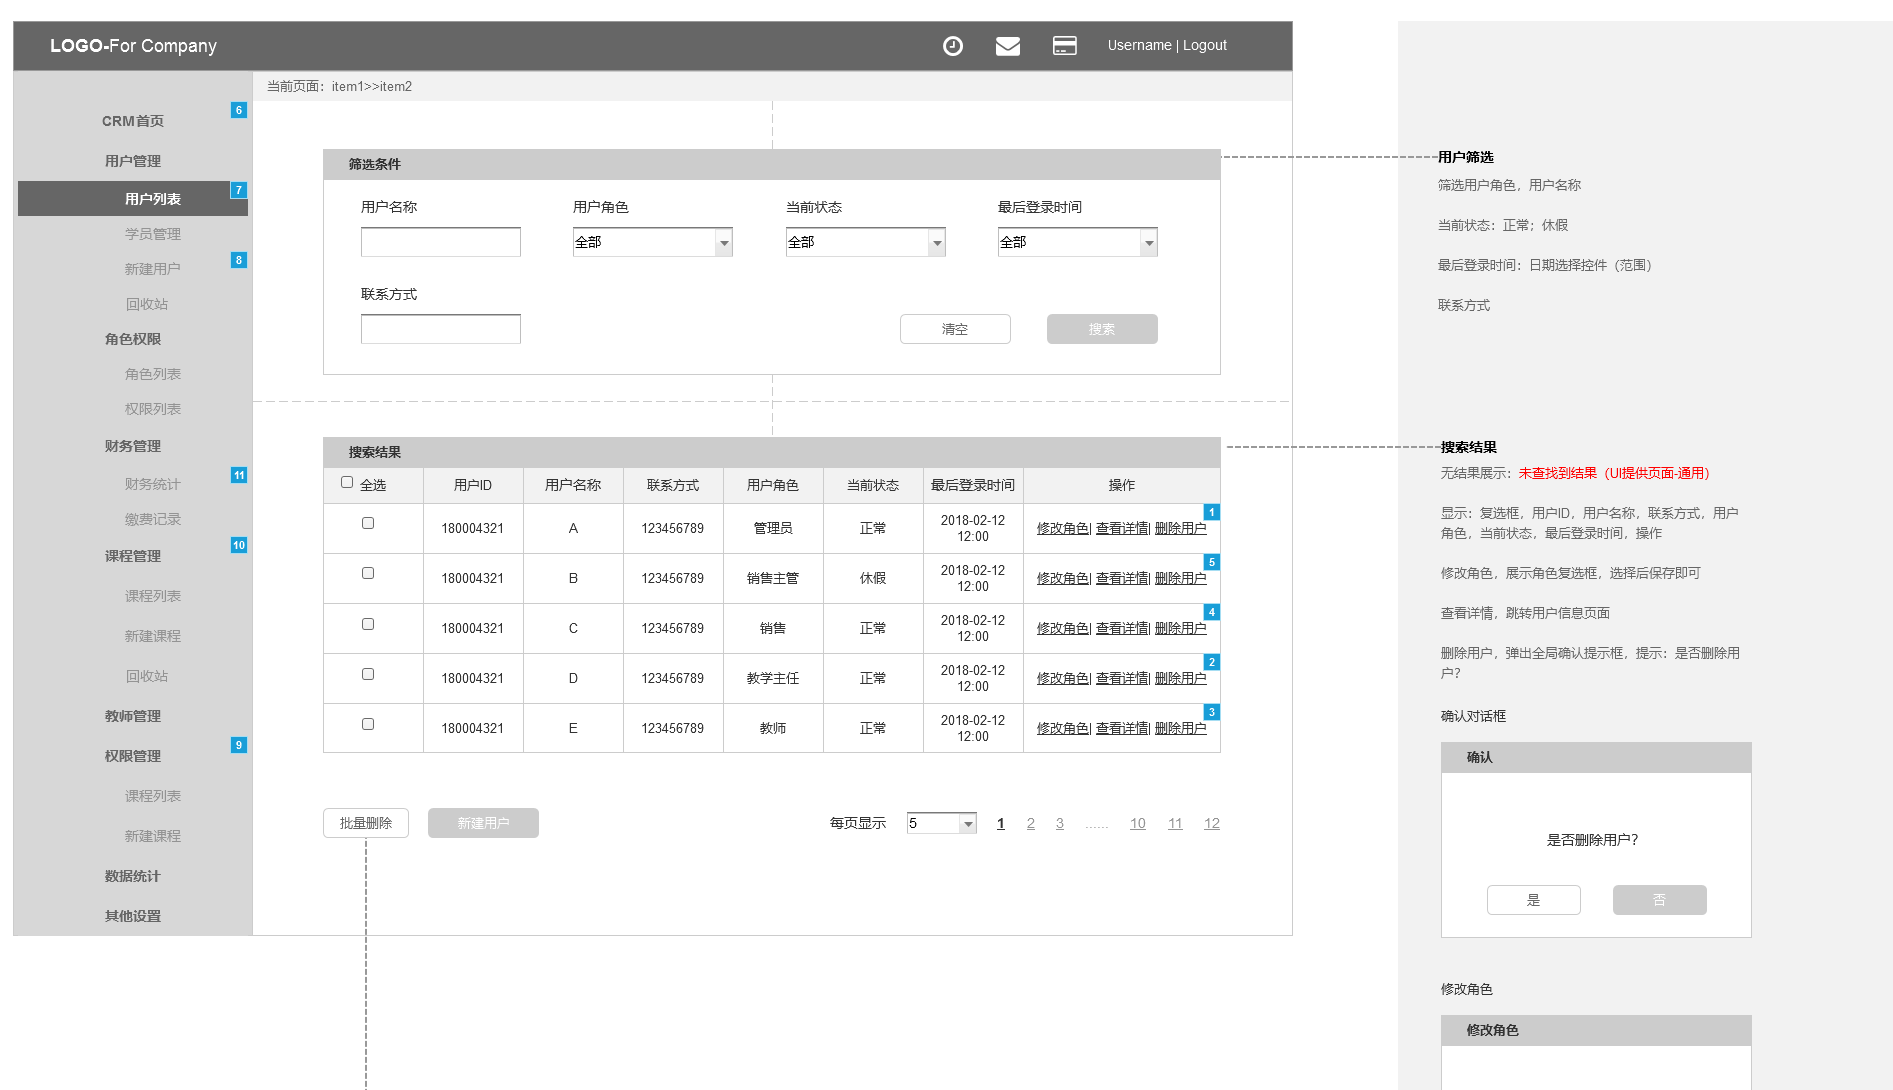Click blue badge 6 beside CRM首页
Image resolution: width=1893 pixels, height=1090 pixels.
[x=238, y=110]
